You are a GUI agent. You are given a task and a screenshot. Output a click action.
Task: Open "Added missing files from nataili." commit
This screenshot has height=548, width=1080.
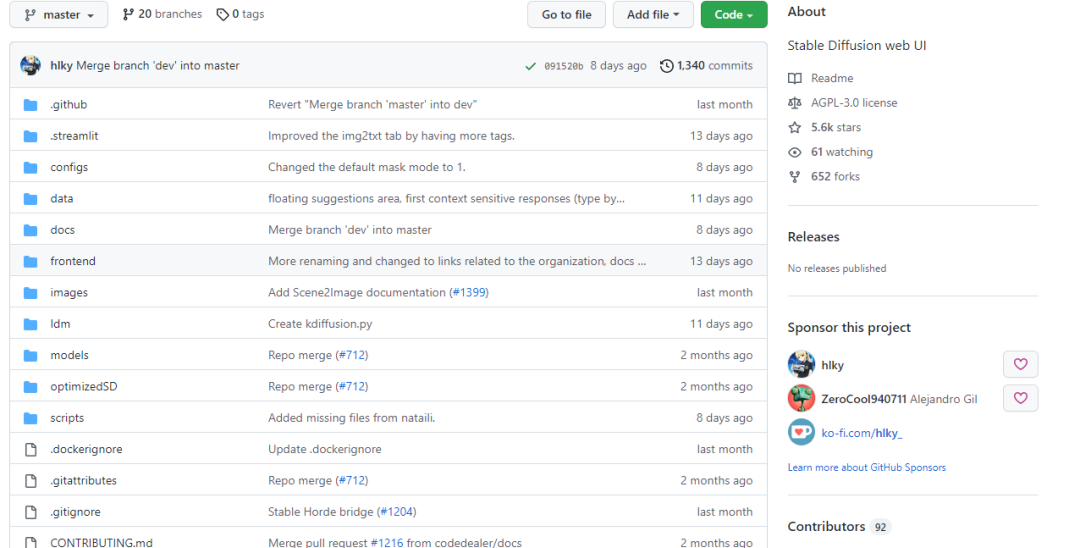(x=351, y=418)
